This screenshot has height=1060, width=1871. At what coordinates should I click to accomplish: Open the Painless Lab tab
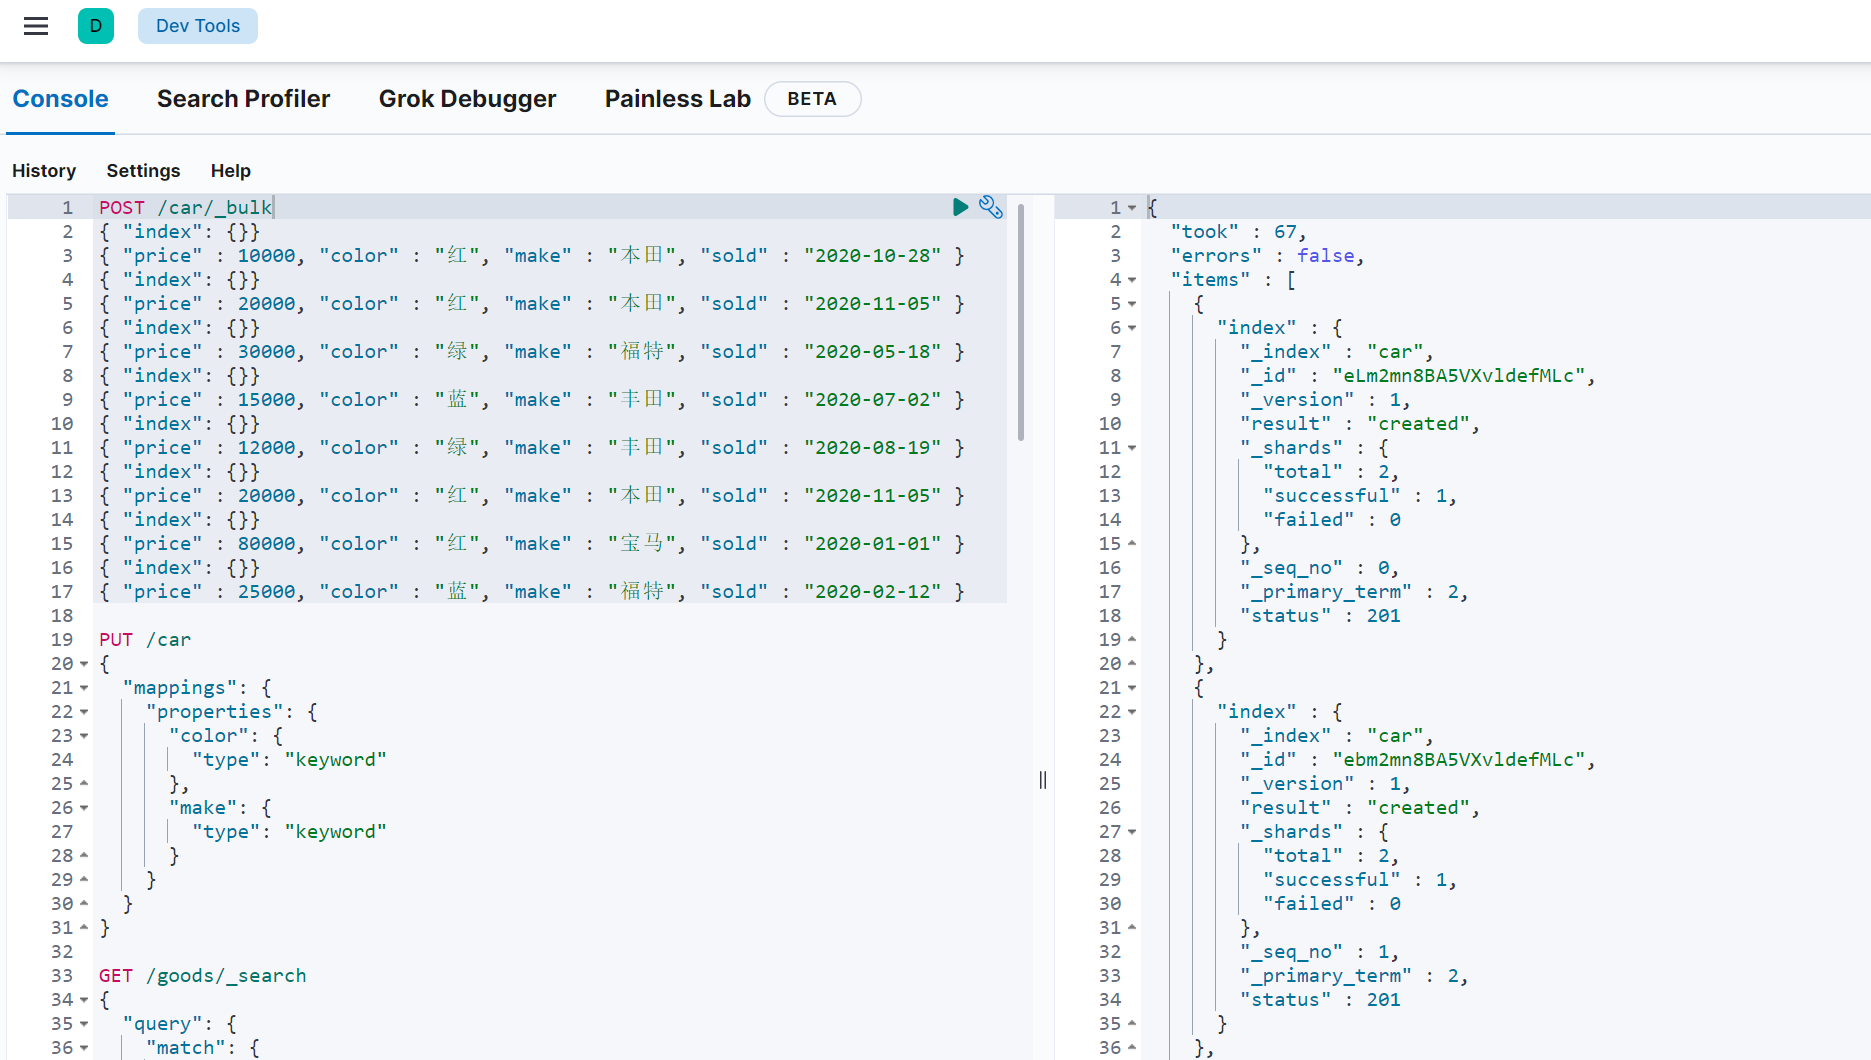point(677,99)
